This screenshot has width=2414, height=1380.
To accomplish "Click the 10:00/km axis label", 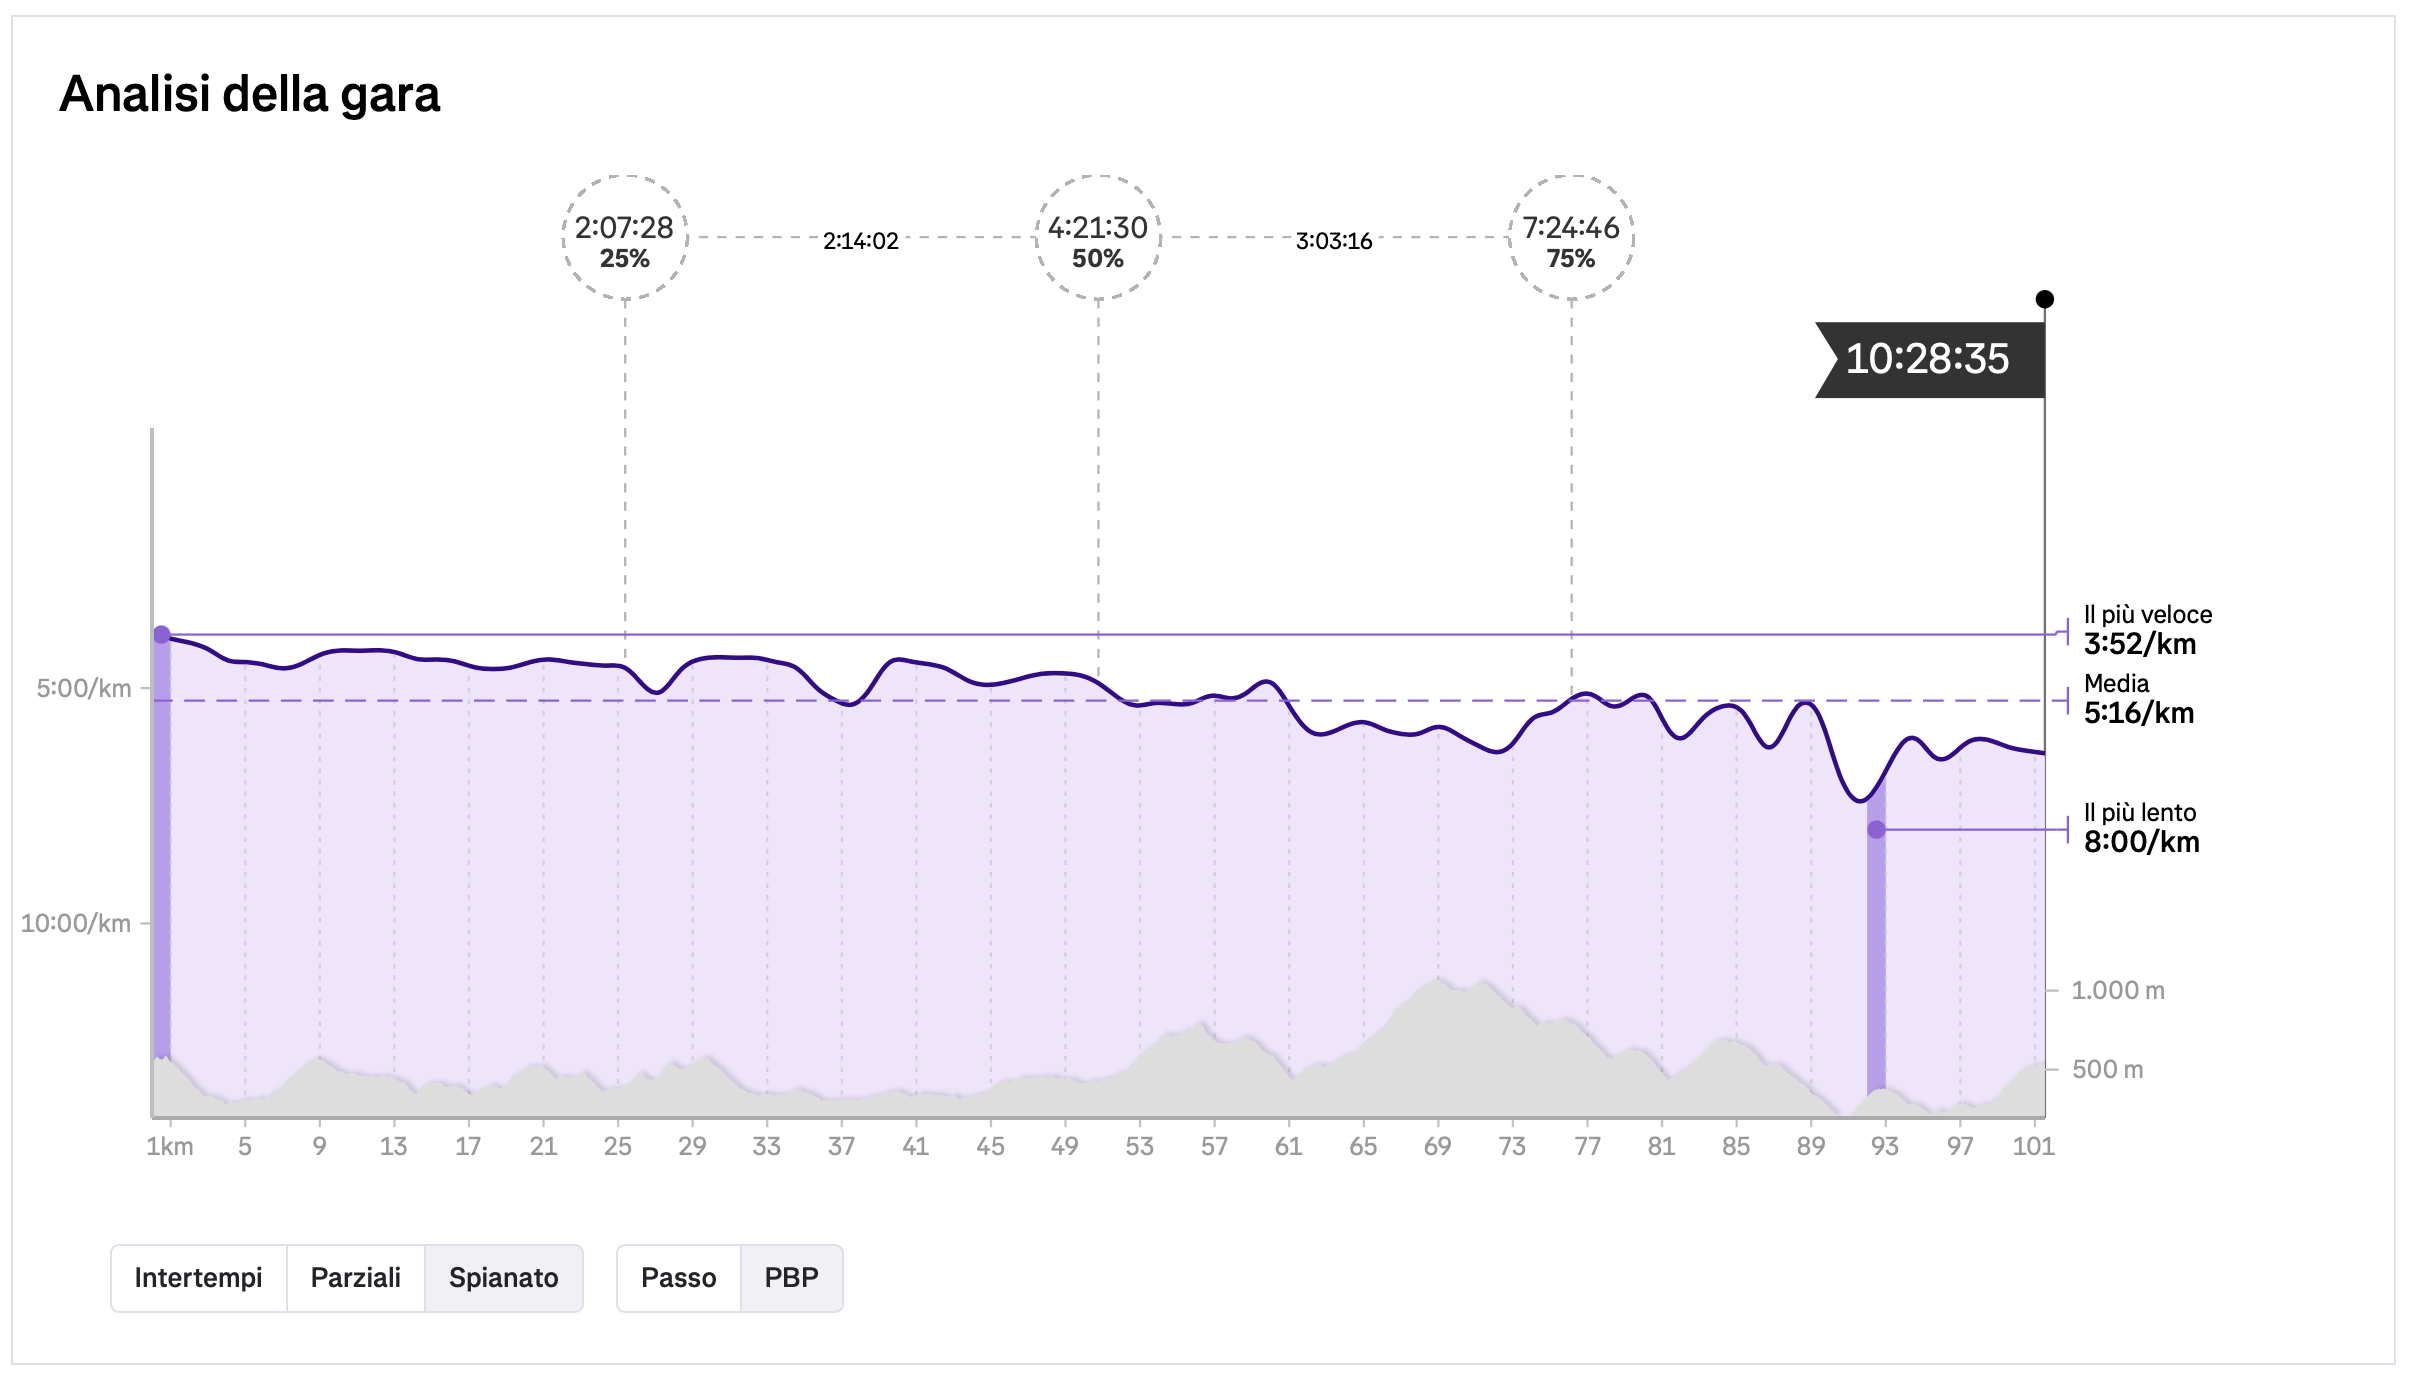I will [76, 923].
